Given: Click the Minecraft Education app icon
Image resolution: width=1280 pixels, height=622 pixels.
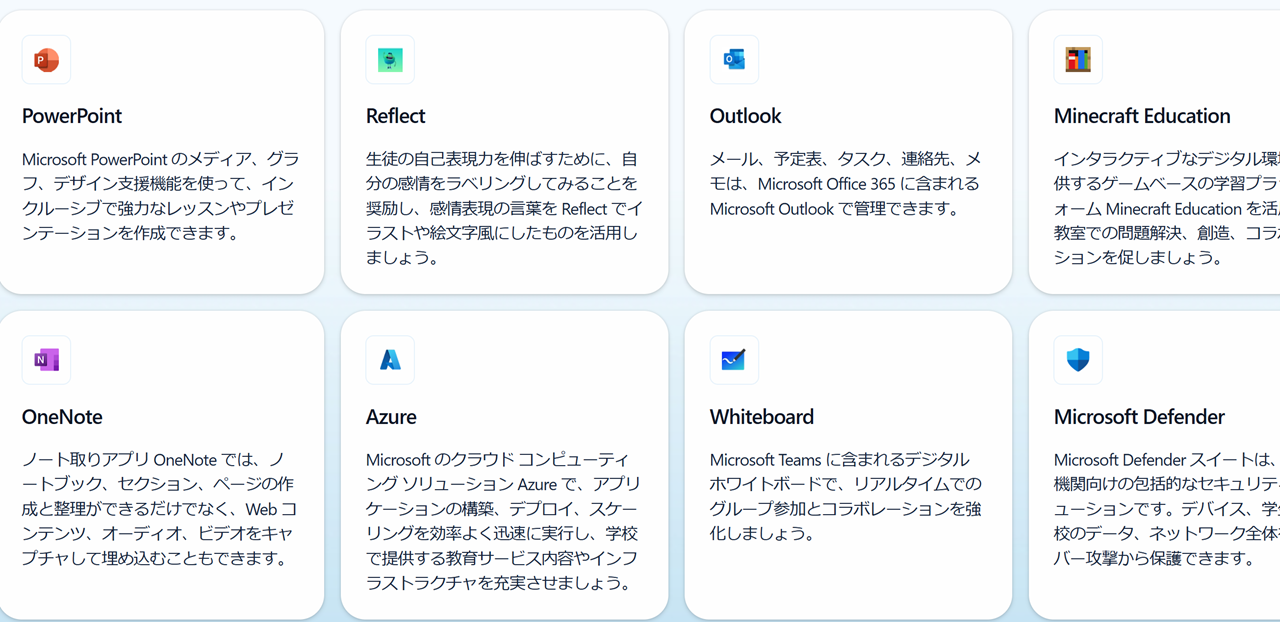Looking at the screenshot, I should pos(1078,60).
